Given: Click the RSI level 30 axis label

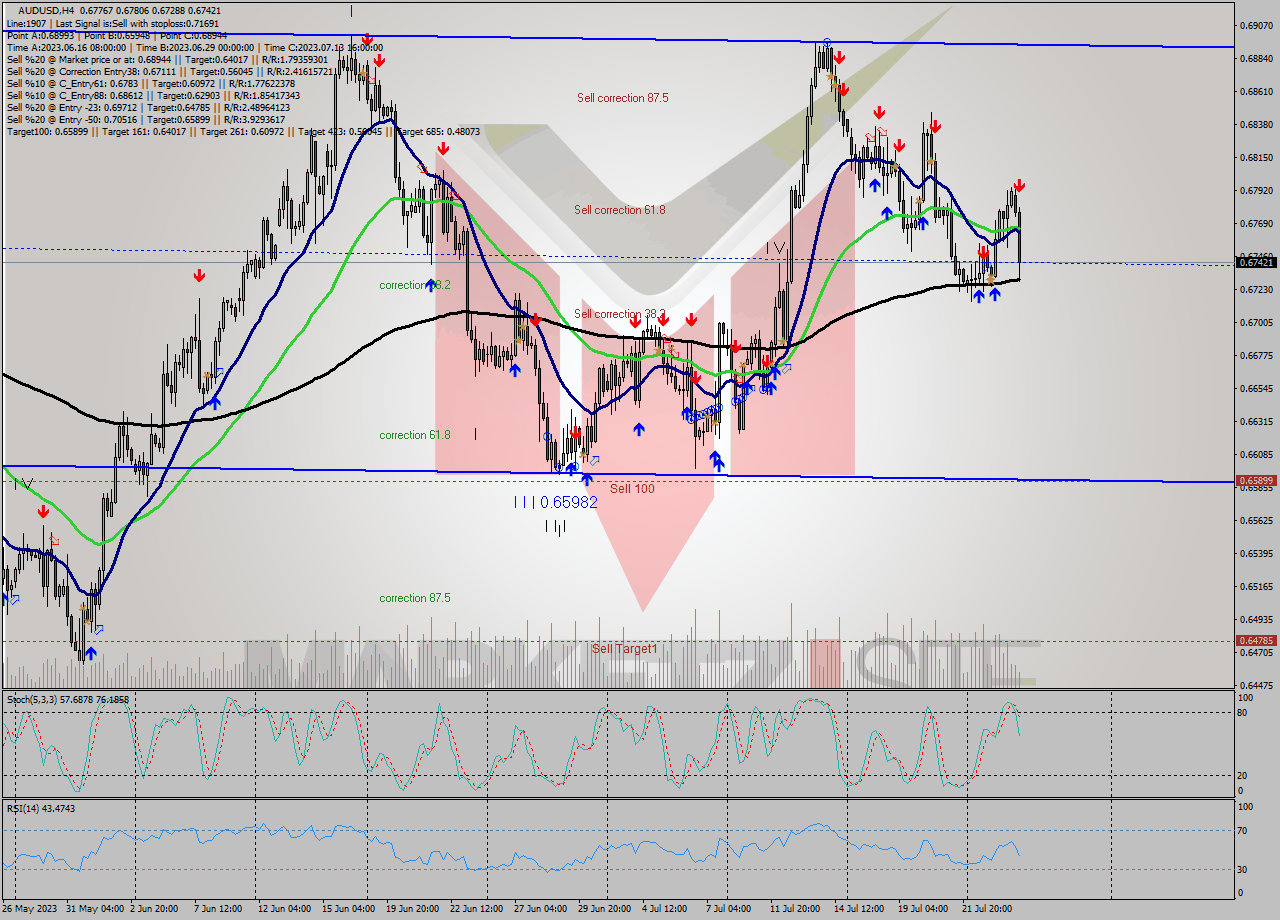Looking at the screenshot, I should coord(1243,869).
